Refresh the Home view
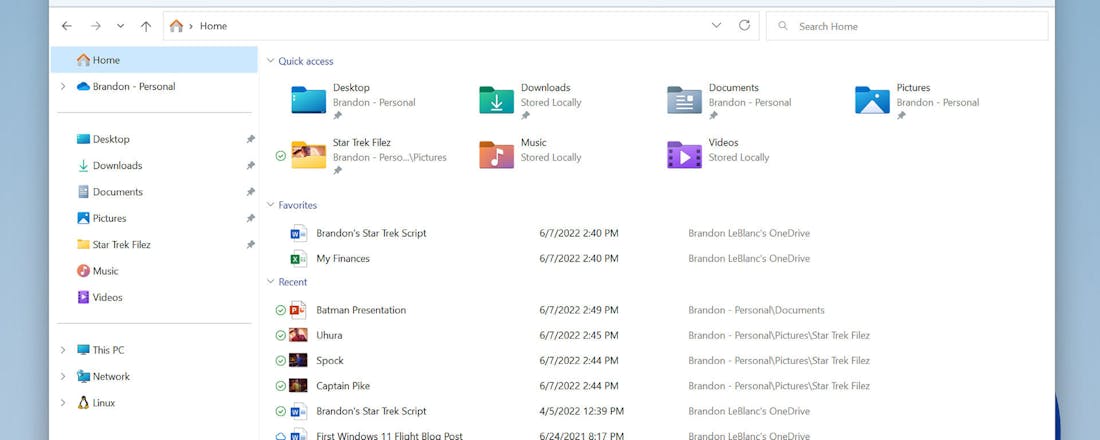The height and width of the screenshot is (440, 1100). coord(744,25)
